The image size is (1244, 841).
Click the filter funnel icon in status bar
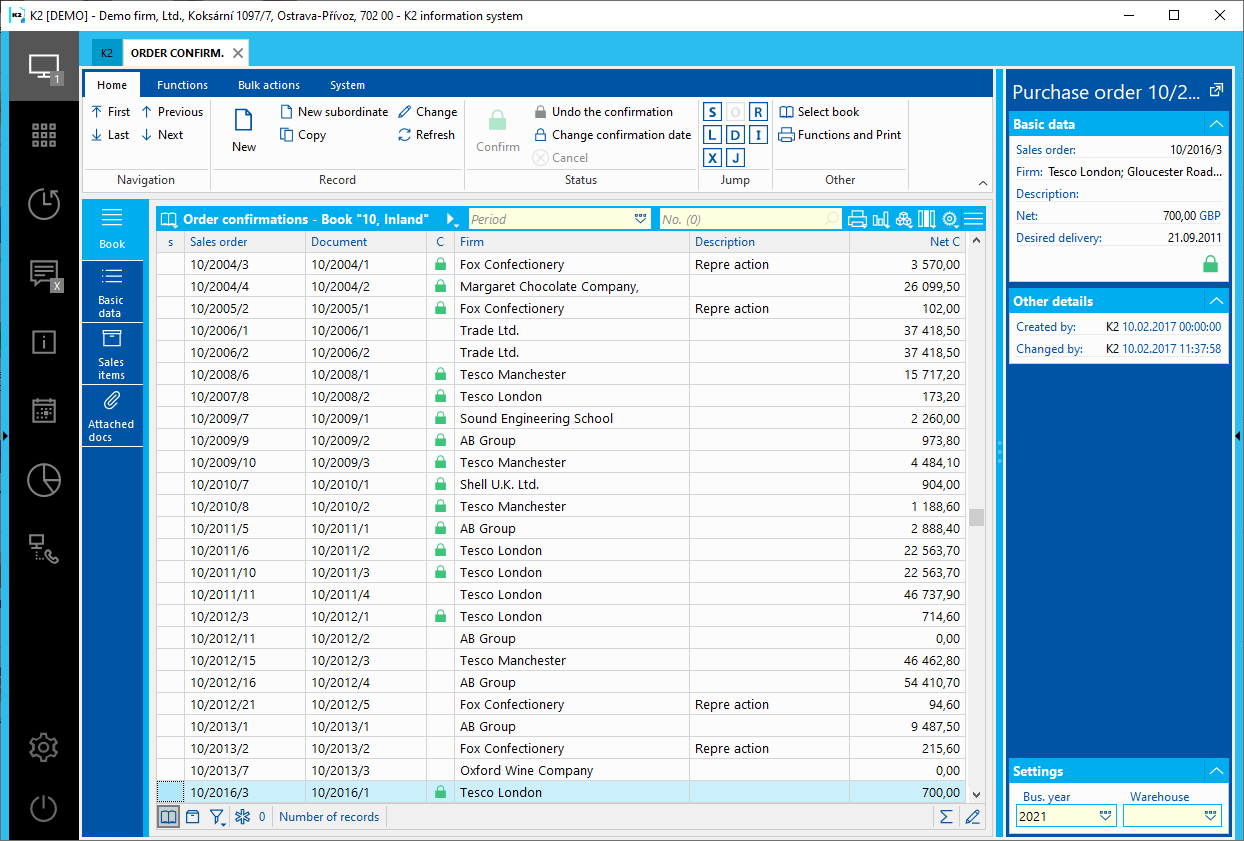pyautogui.click(x=217, y=817)
